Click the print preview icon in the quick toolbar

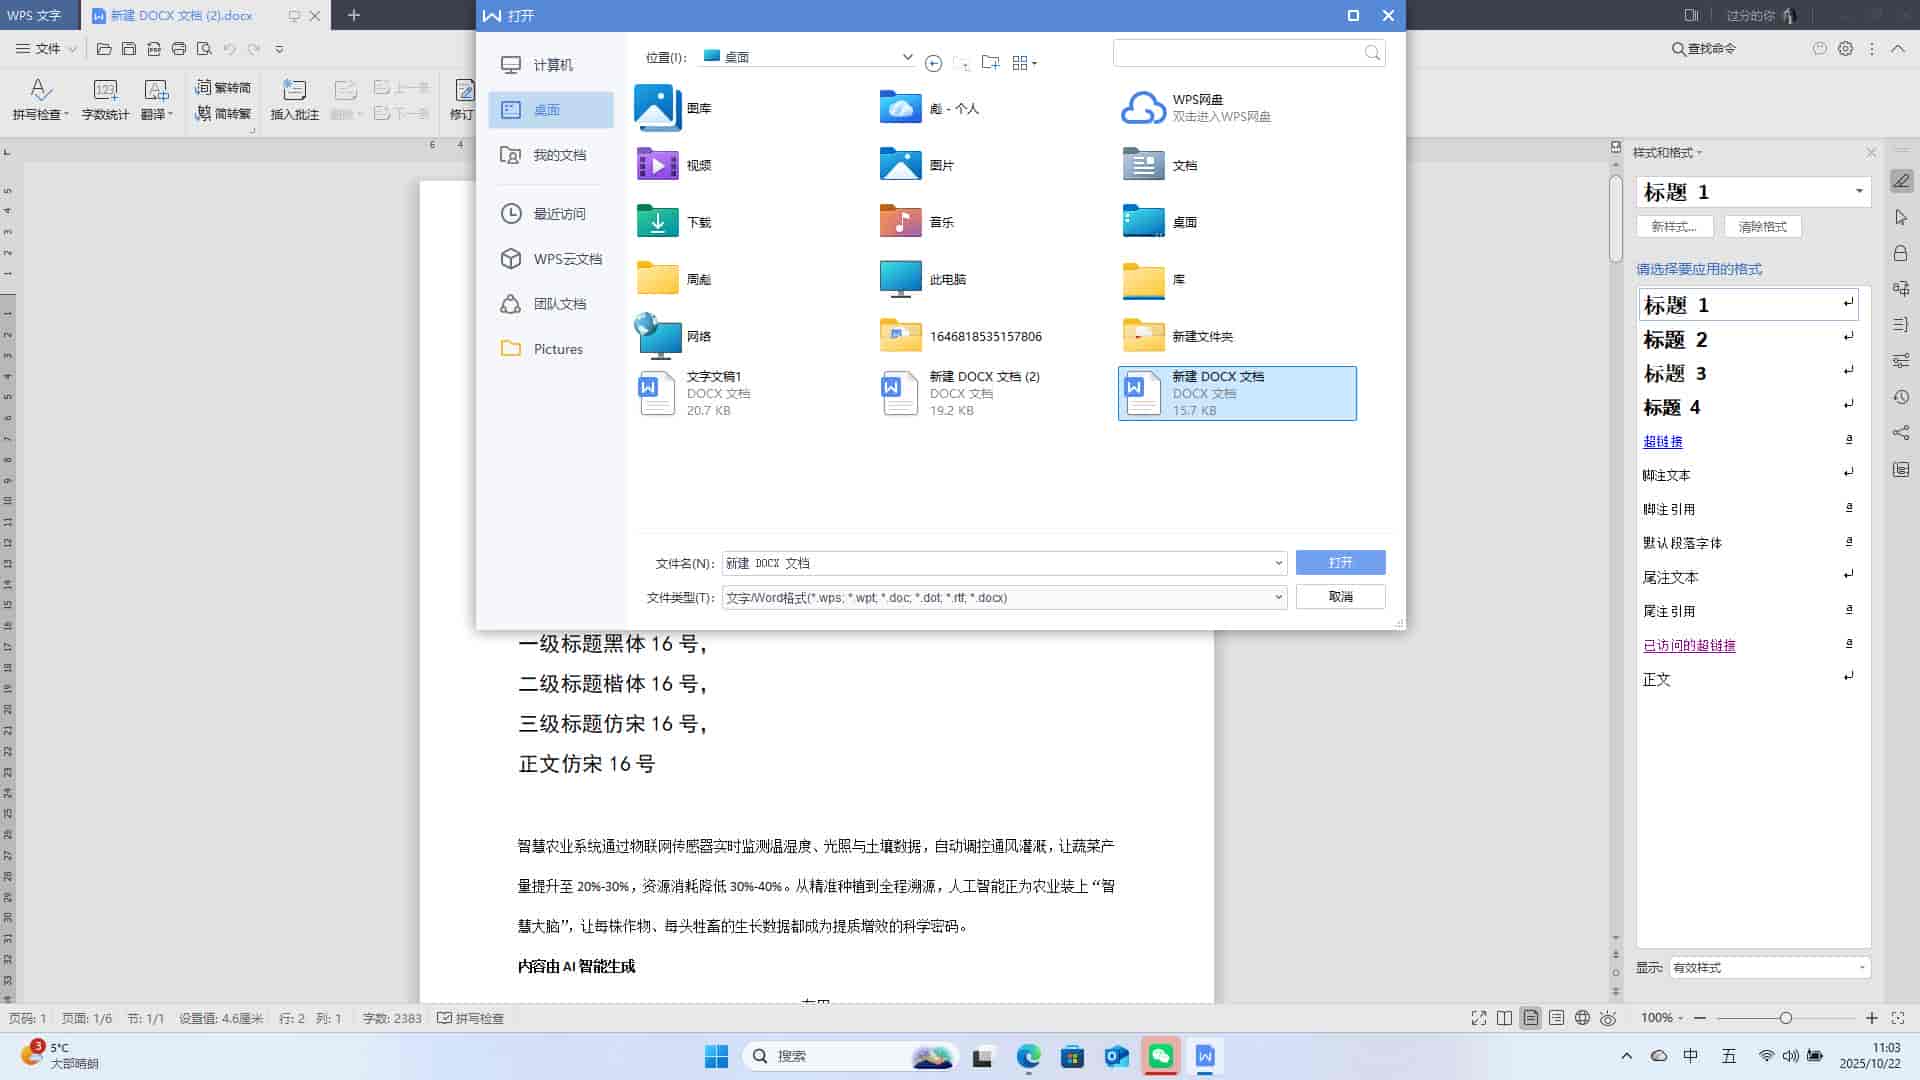coord(204,48)
